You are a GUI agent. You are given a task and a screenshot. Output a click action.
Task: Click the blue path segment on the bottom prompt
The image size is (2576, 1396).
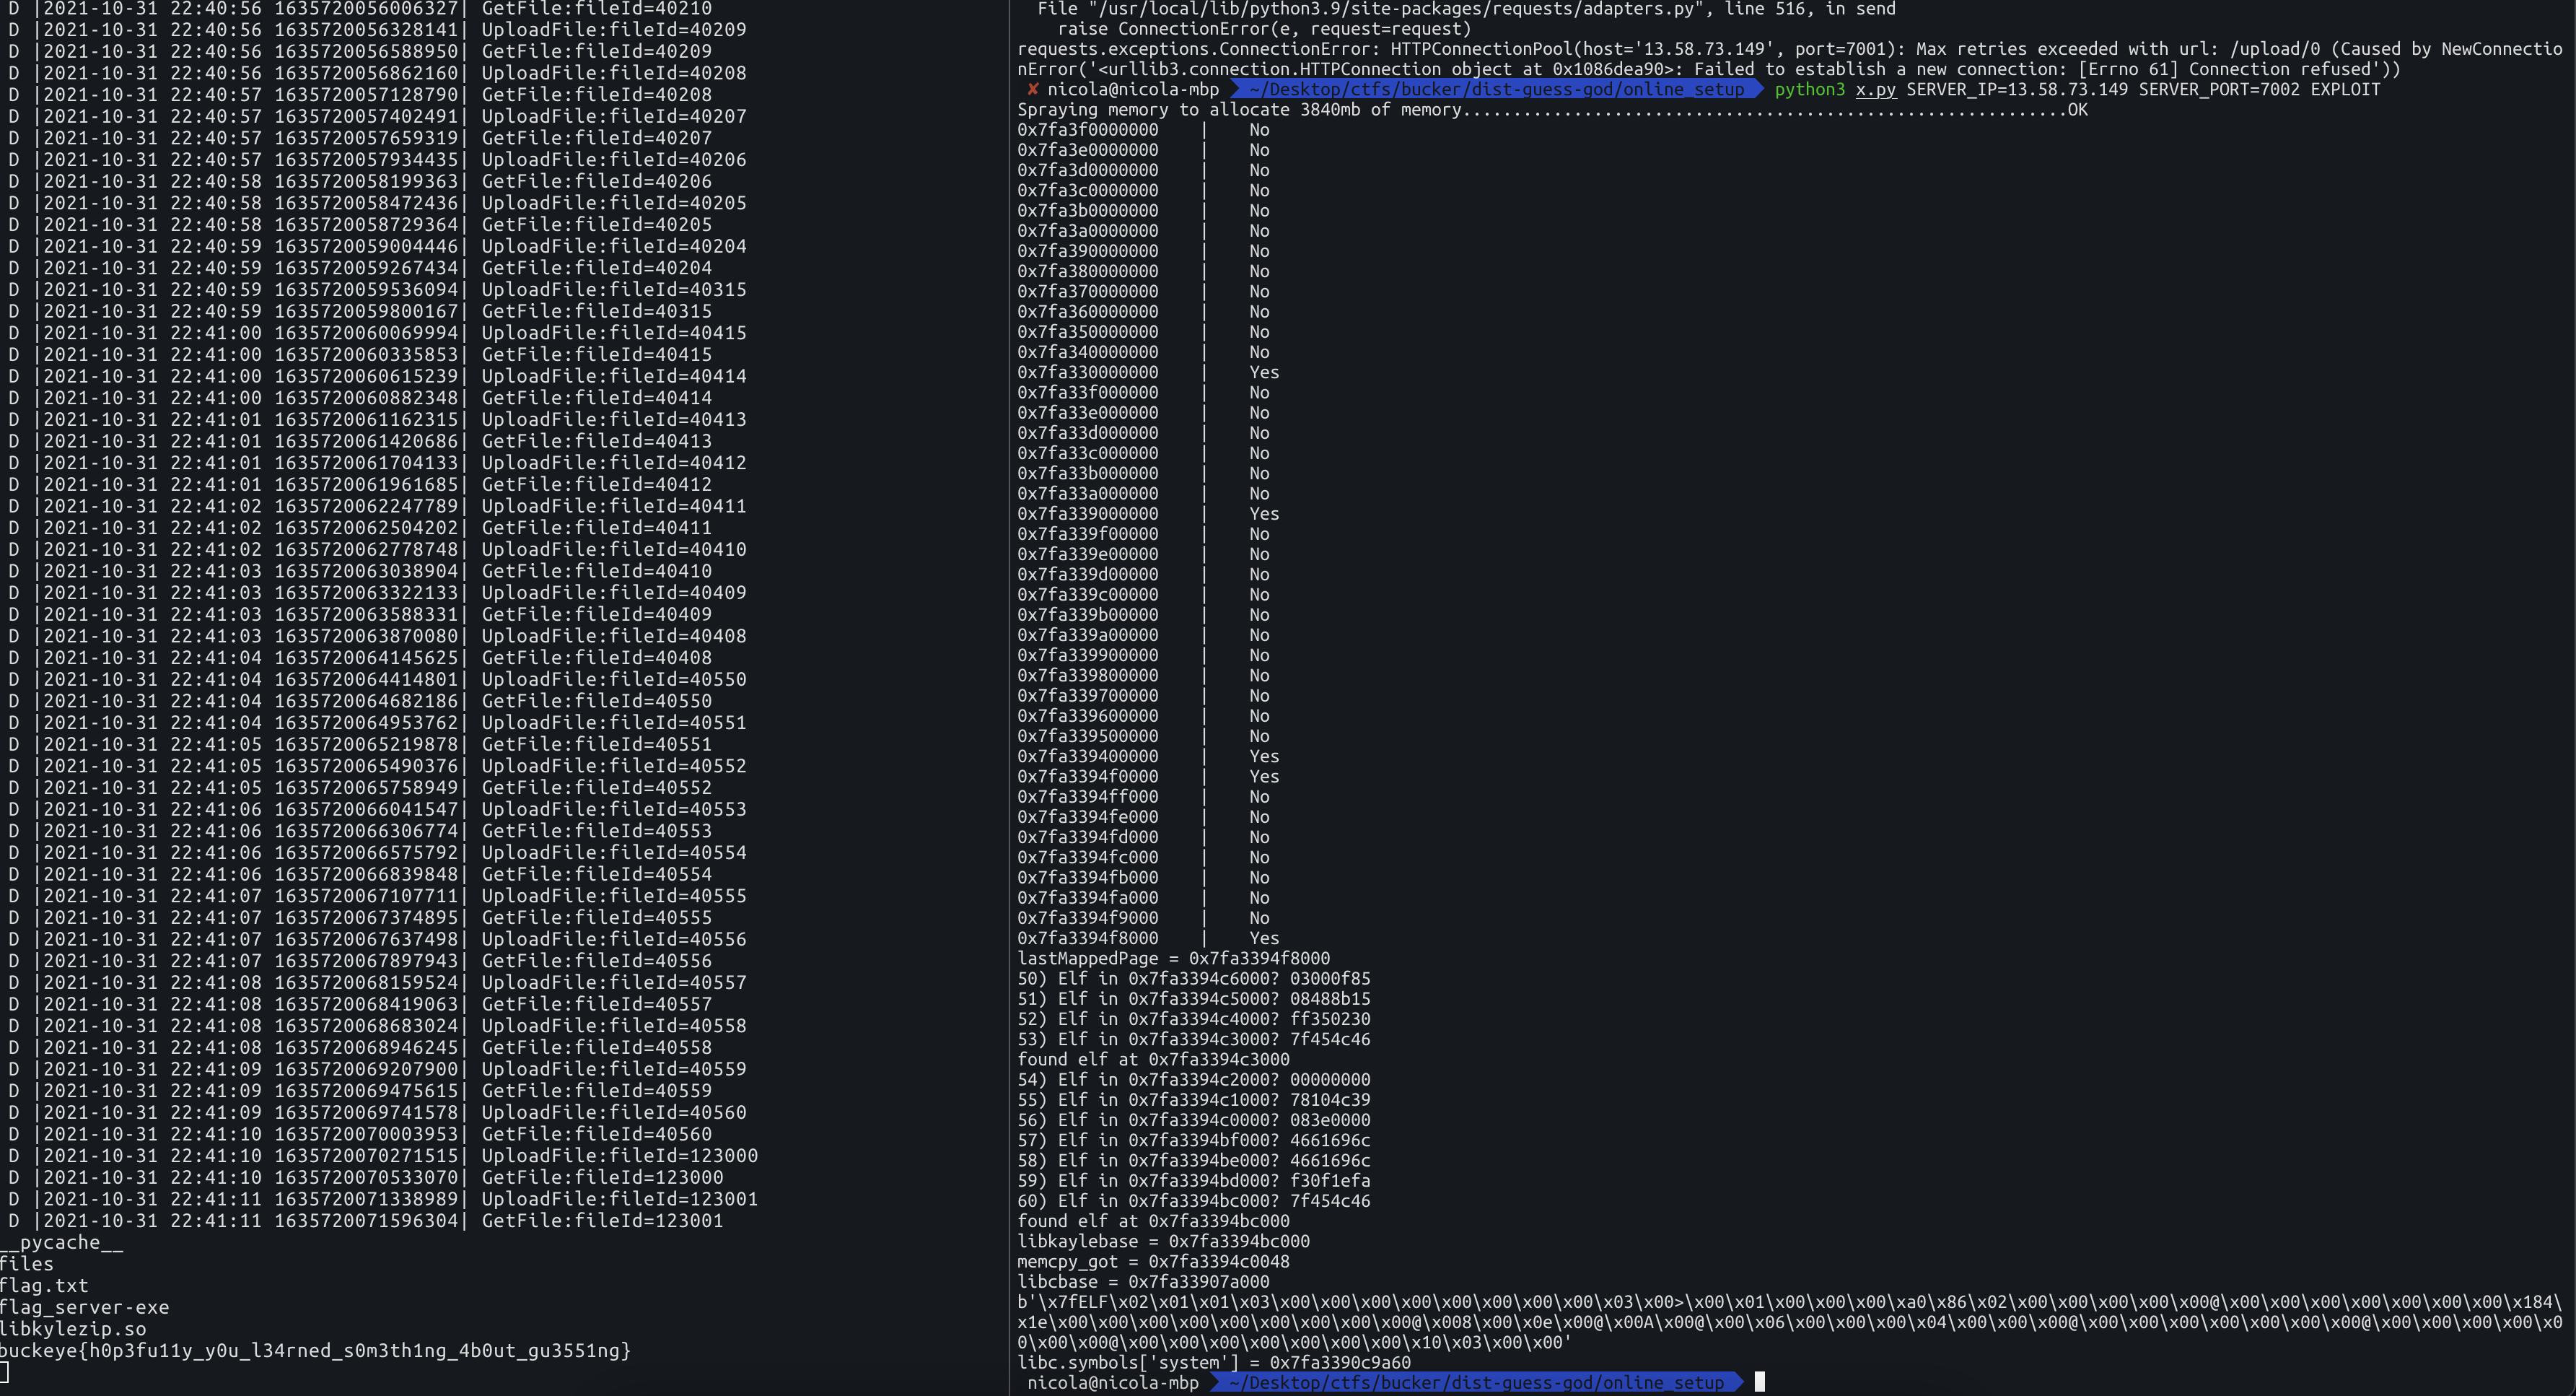point(1476,1382)
